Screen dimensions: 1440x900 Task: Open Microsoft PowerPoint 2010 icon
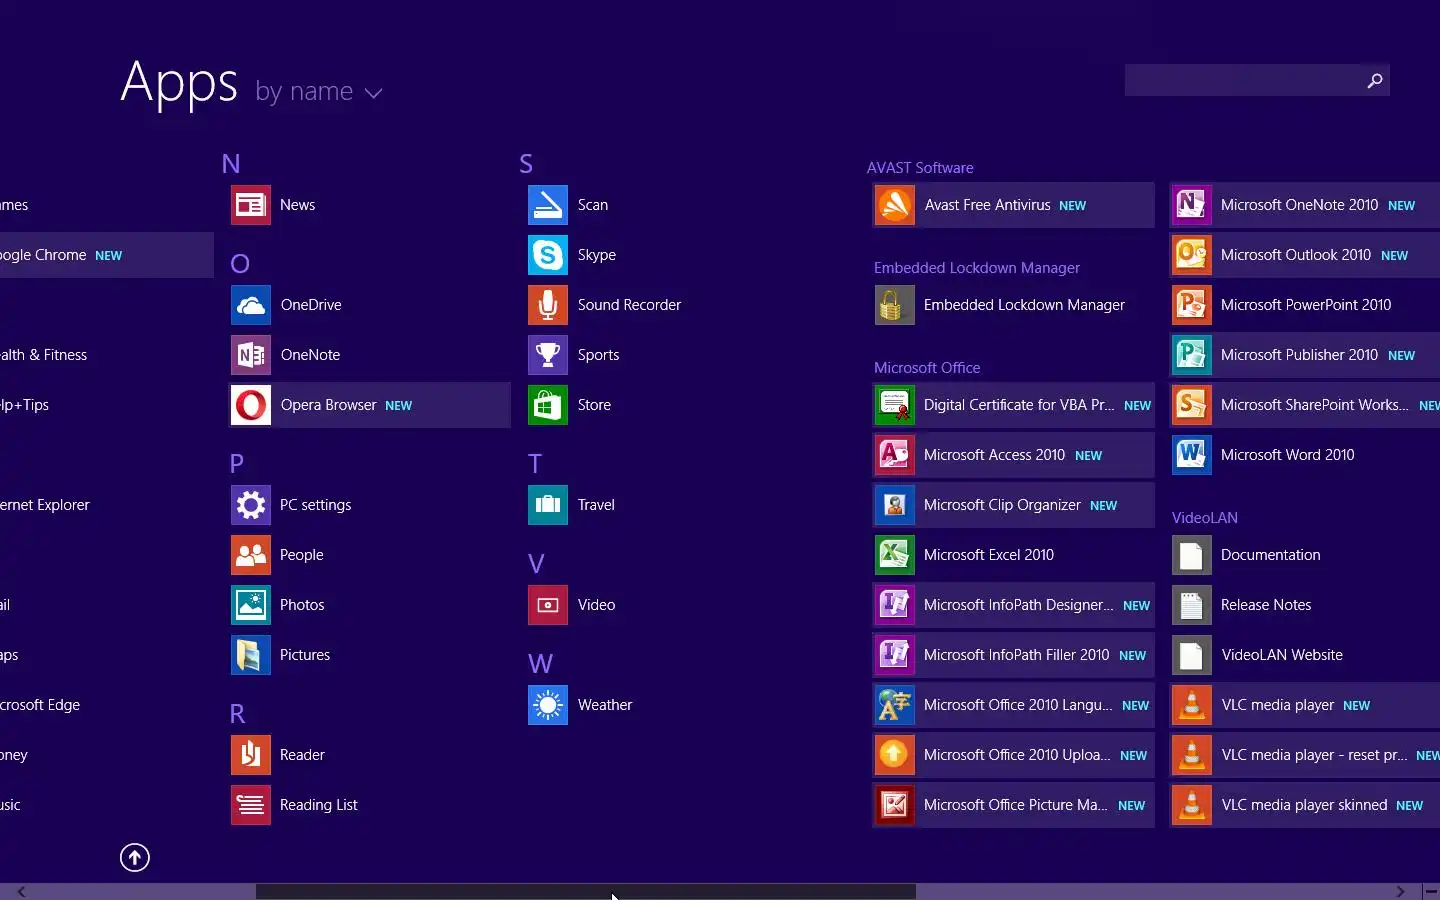coord(1192,305)
